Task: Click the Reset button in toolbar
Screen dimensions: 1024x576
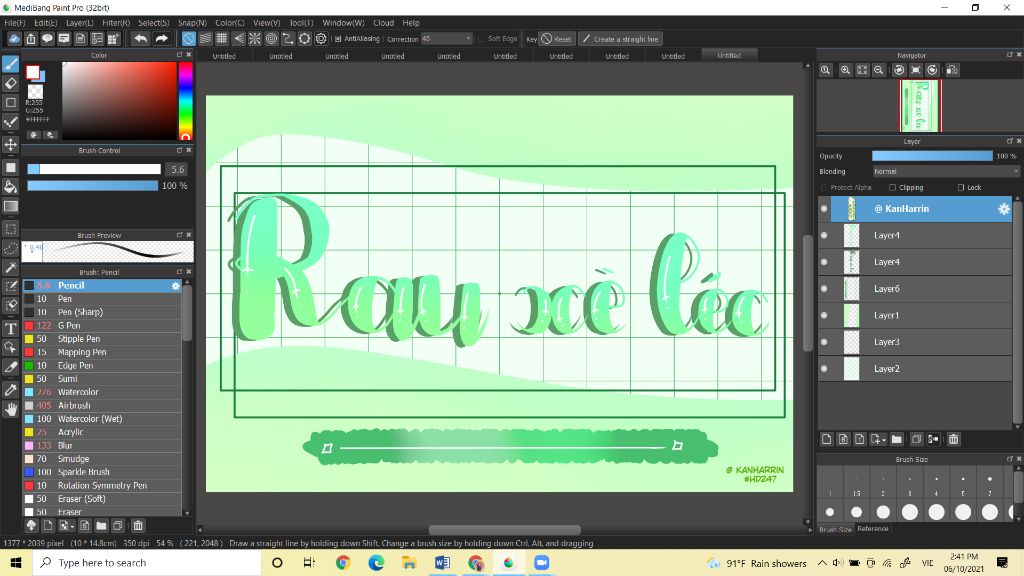Action: tap(556, 39)
